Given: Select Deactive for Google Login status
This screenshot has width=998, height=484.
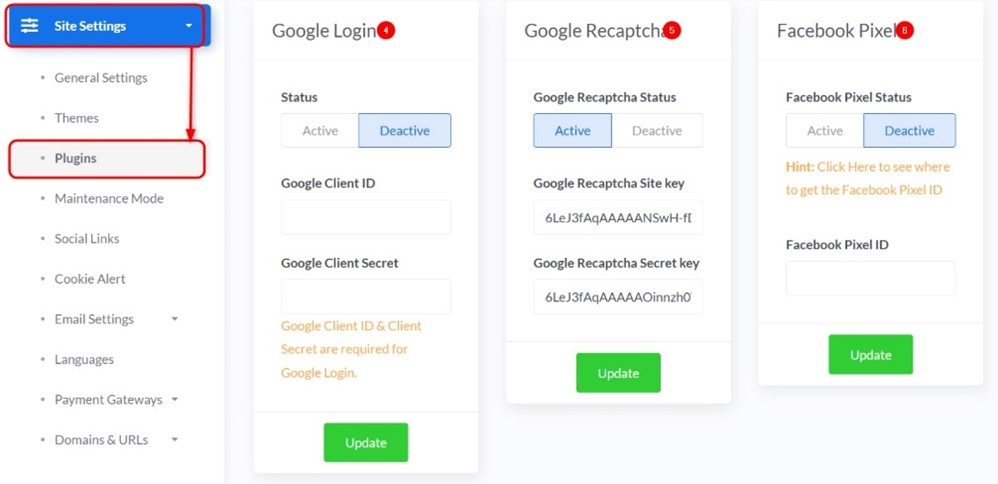Looking at the screenshot, I should tap(405, 131).
